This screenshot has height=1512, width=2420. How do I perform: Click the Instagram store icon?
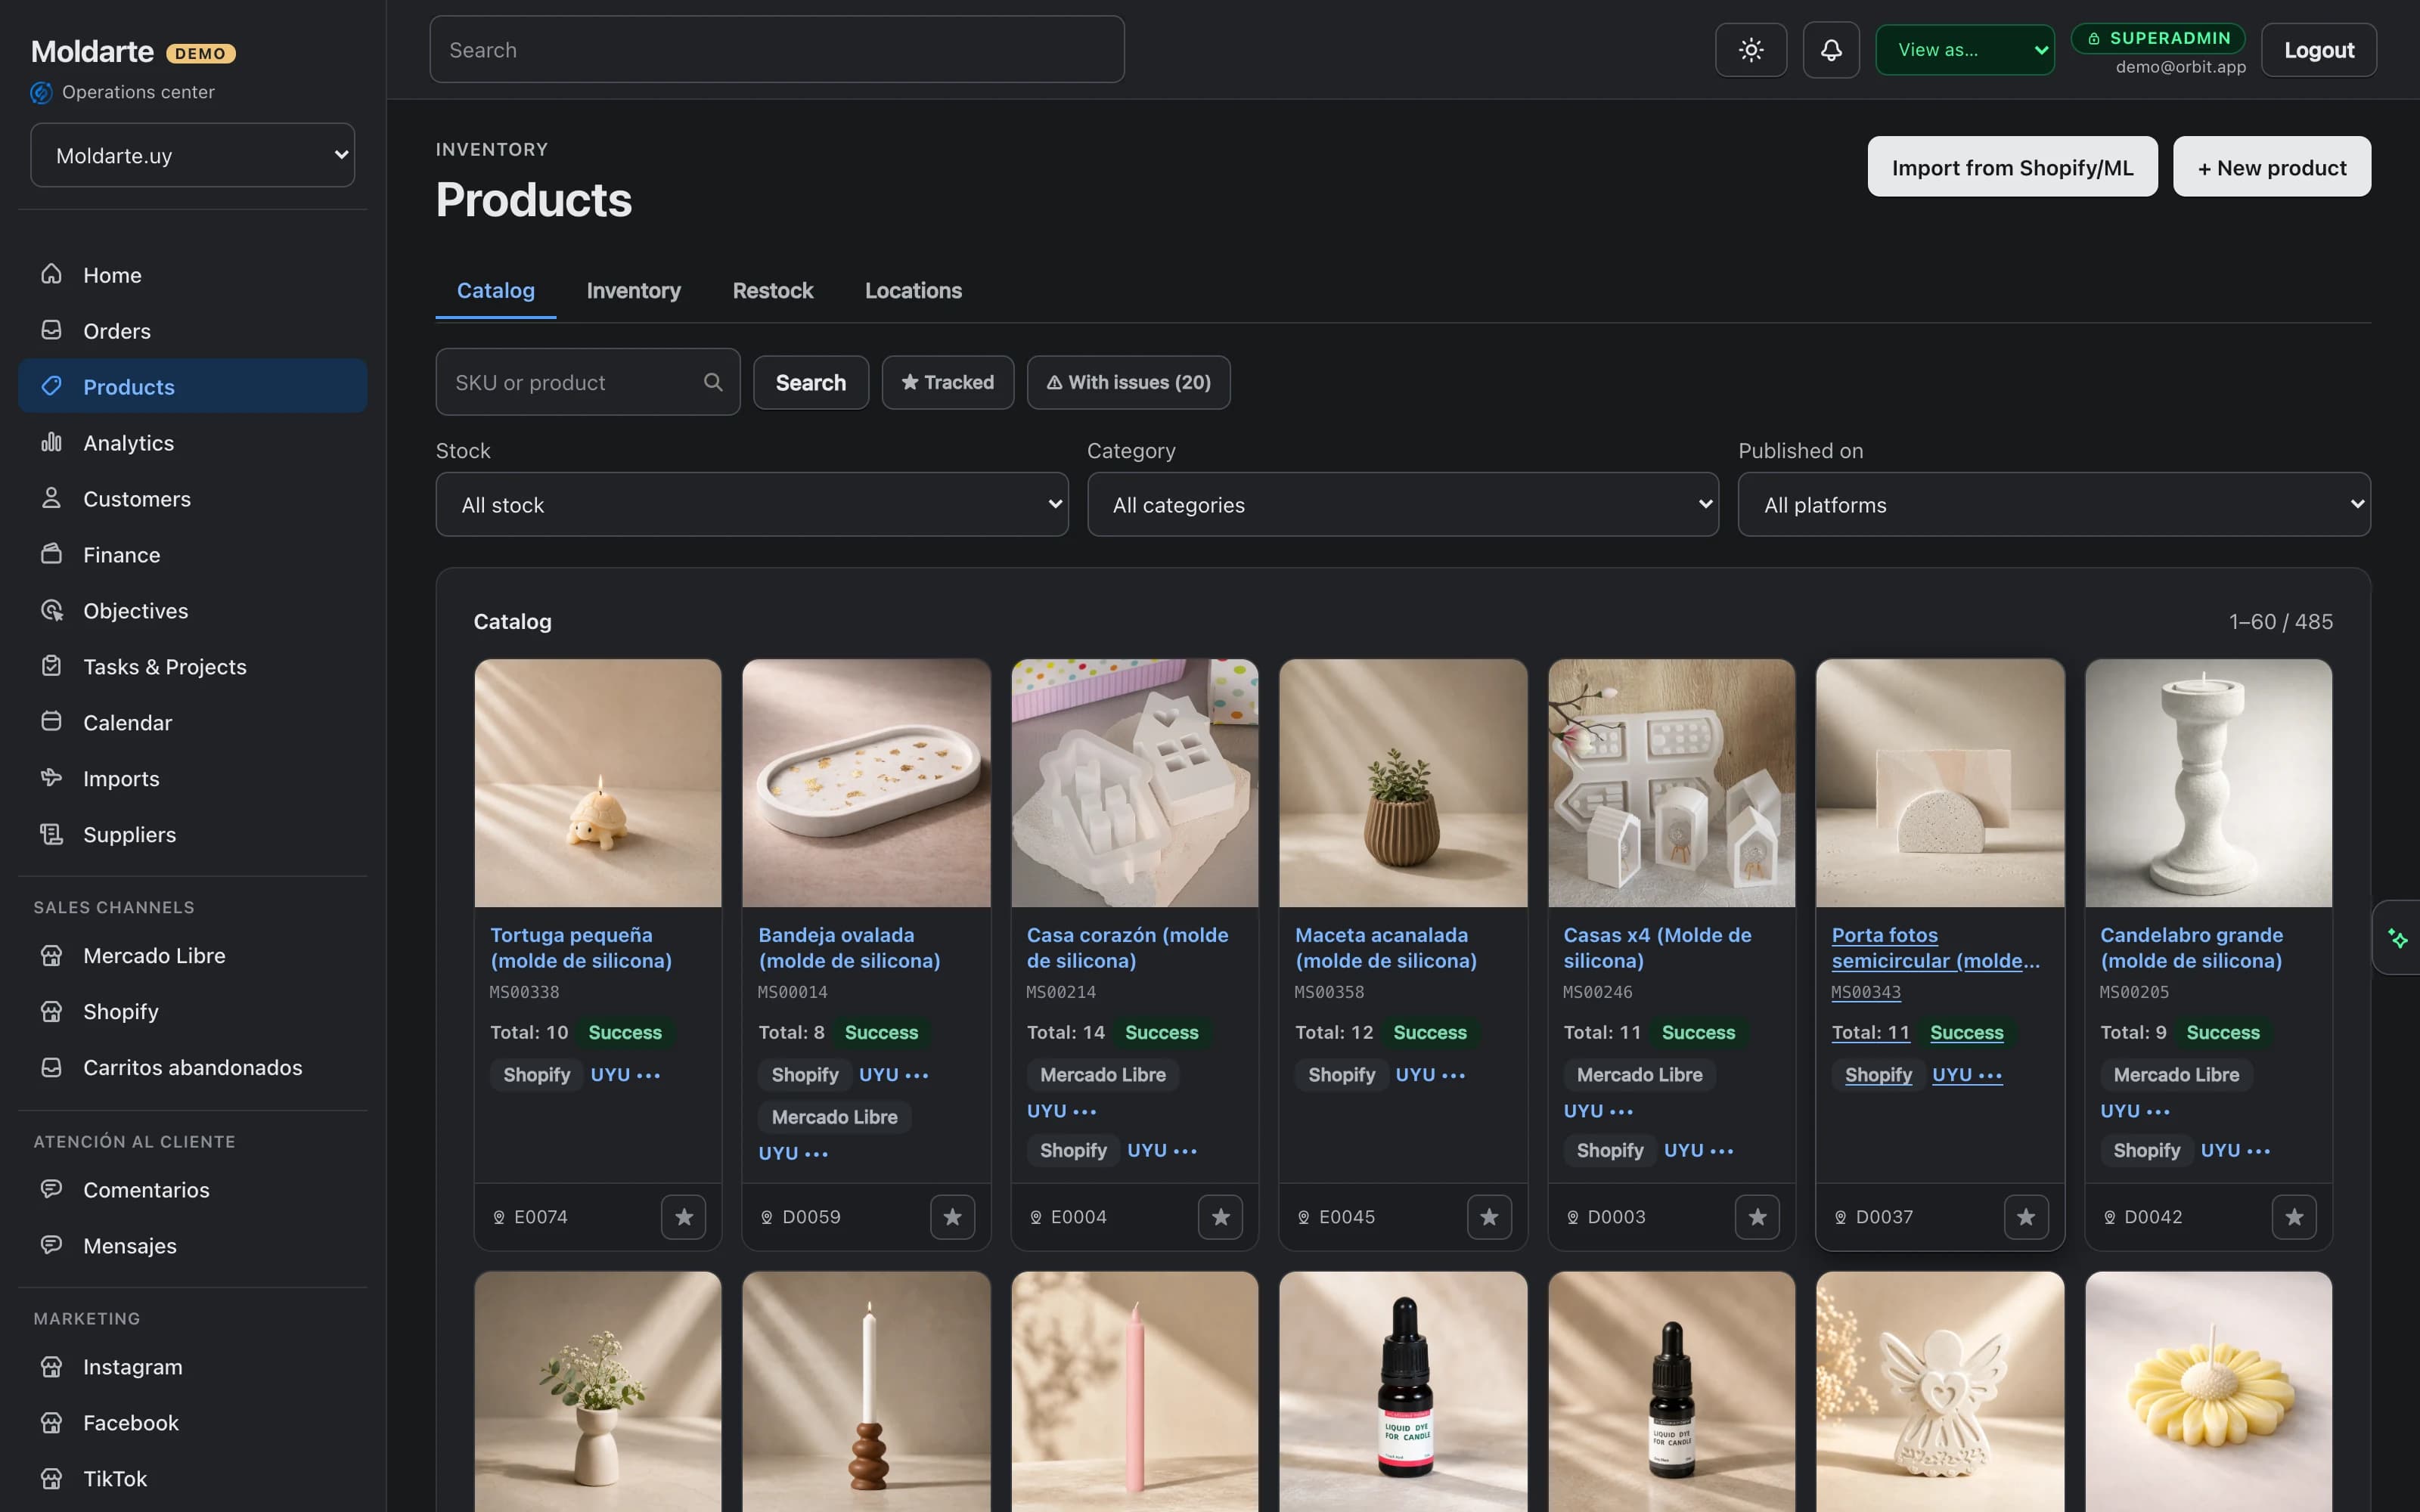point(52,1366)
